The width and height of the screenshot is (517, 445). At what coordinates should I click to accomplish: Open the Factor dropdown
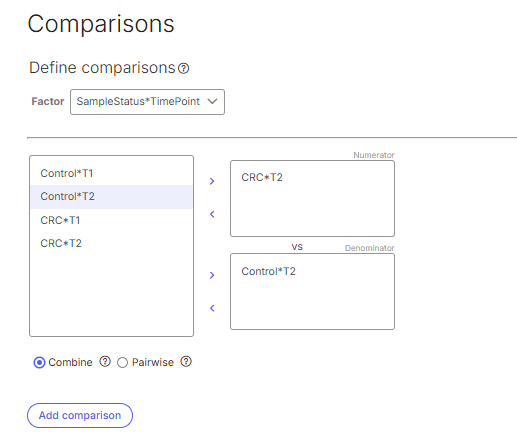147,102
